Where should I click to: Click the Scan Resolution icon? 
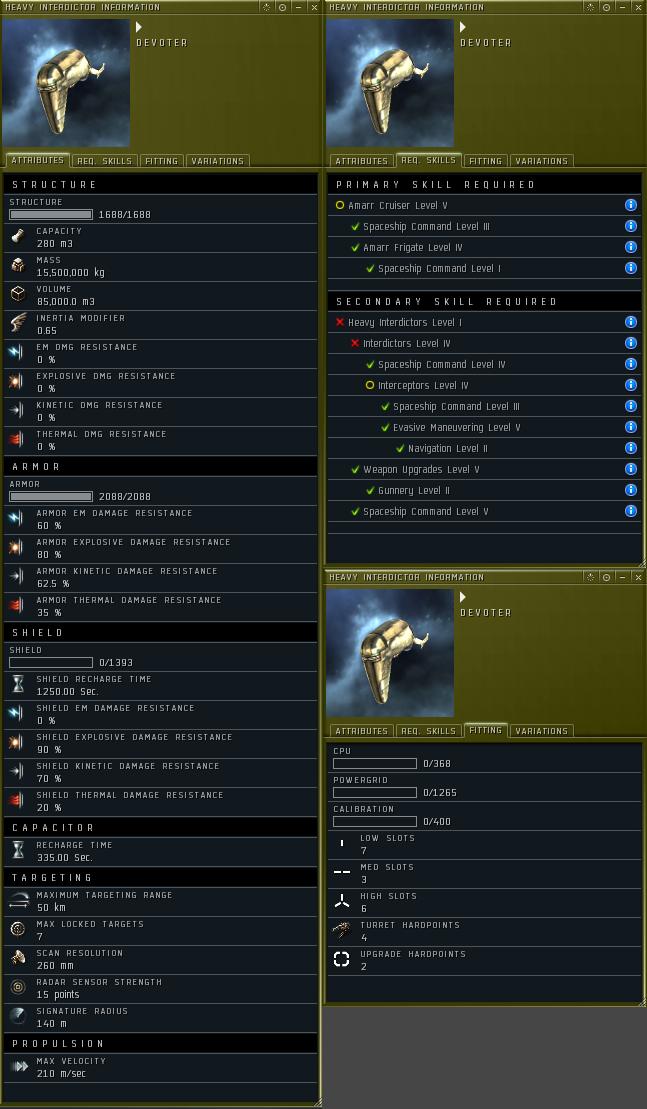18,958
